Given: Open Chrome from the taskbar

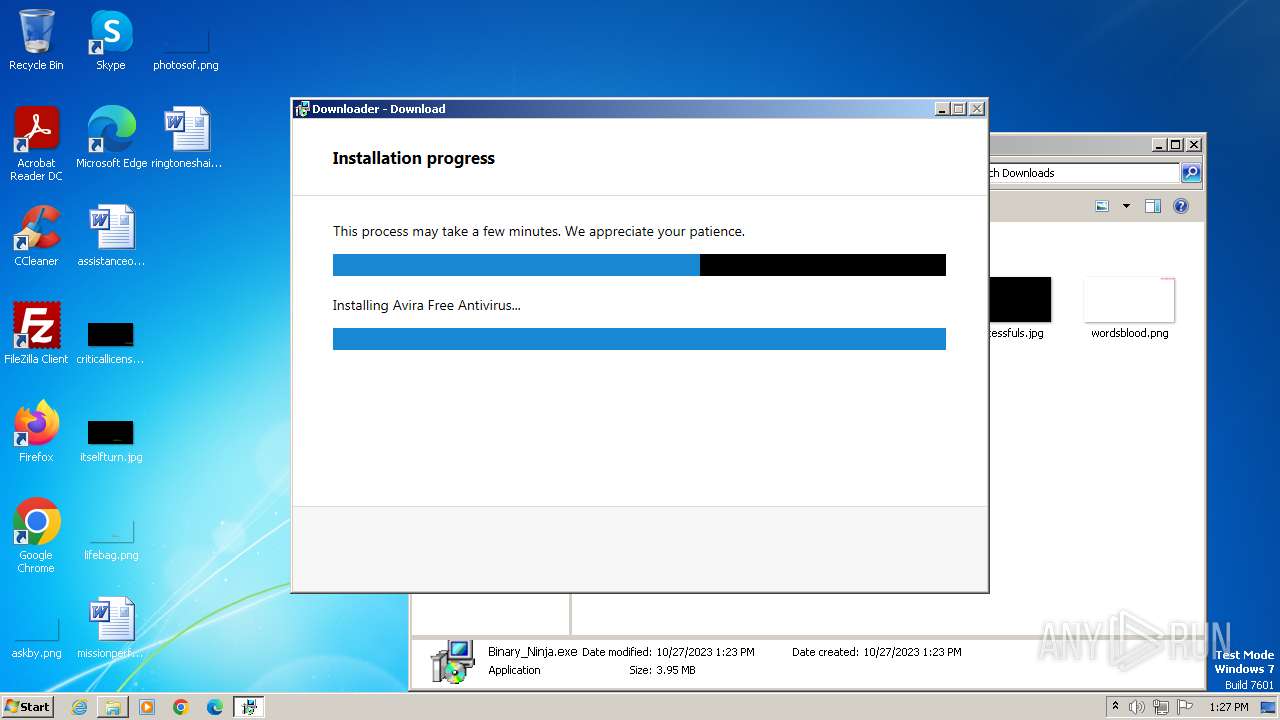Looking at the screenshot, I should point(181,707).
